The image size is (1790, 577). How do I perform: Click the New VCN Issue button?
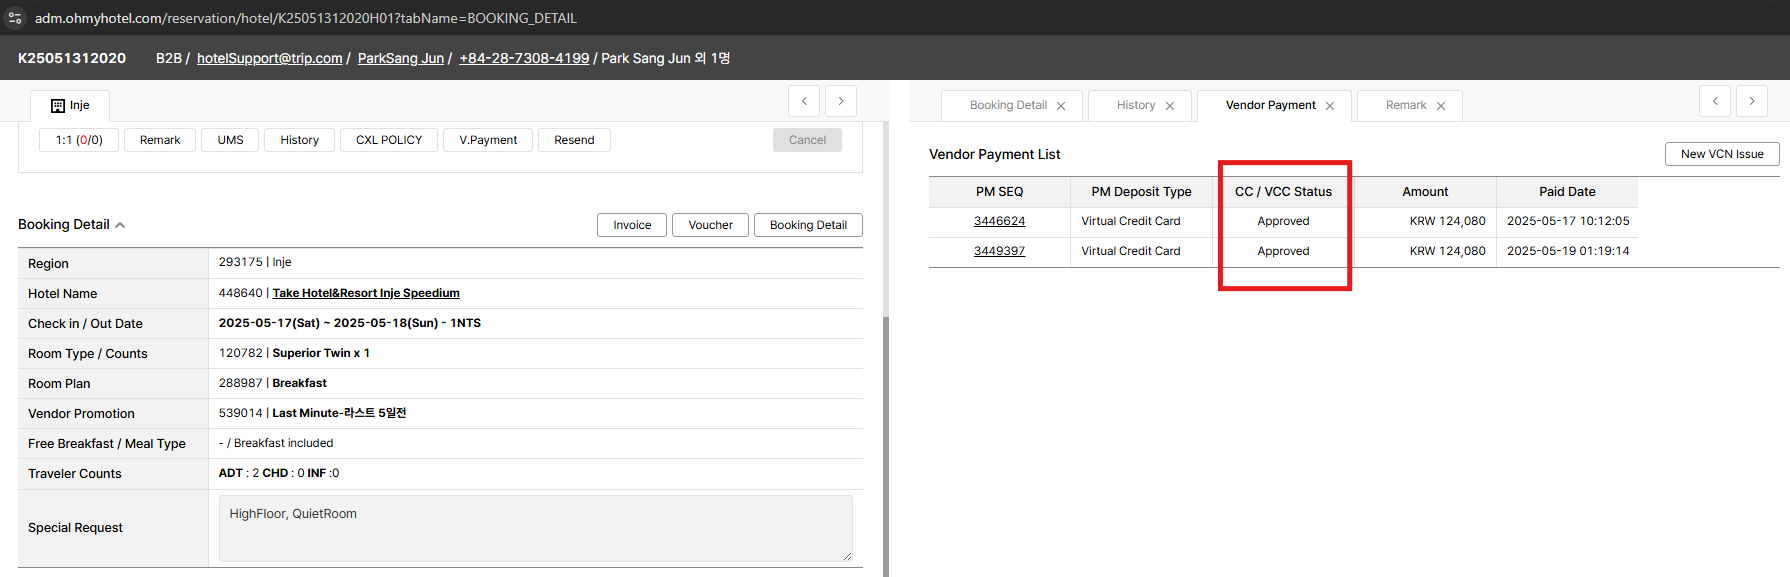[x=1722, y=154]
